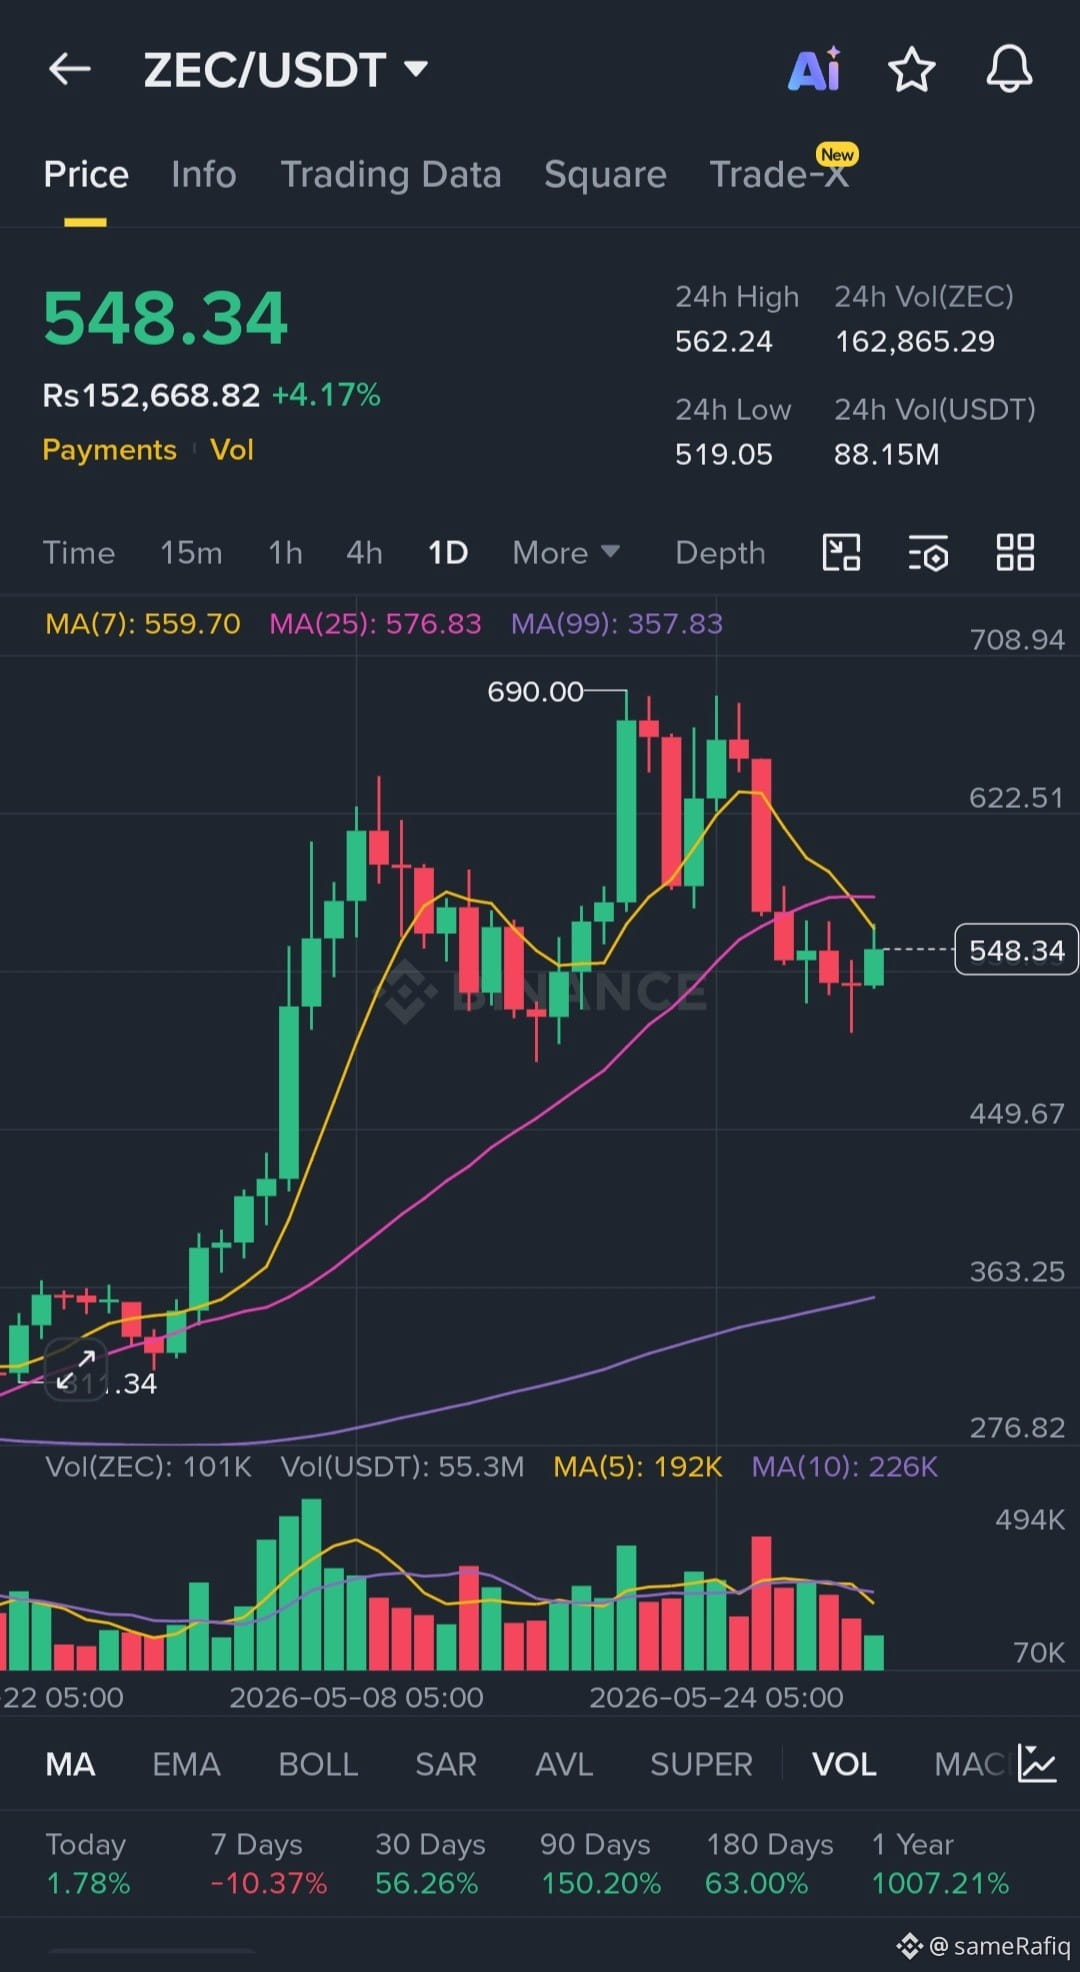This screenshot has width=1080, height=1972.
Task: Open the four-square grid layout icon
Action: click(1015, 552)
